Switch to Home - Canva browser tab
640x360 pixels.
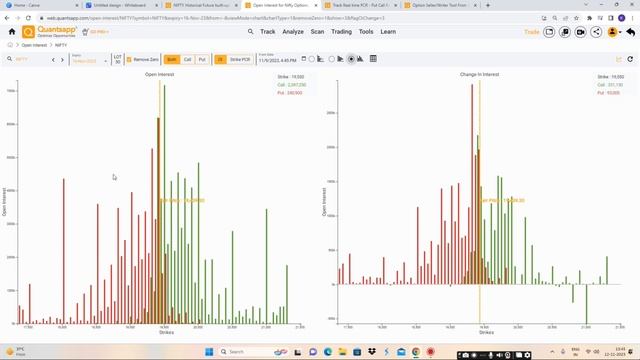(x=41, y=5)
